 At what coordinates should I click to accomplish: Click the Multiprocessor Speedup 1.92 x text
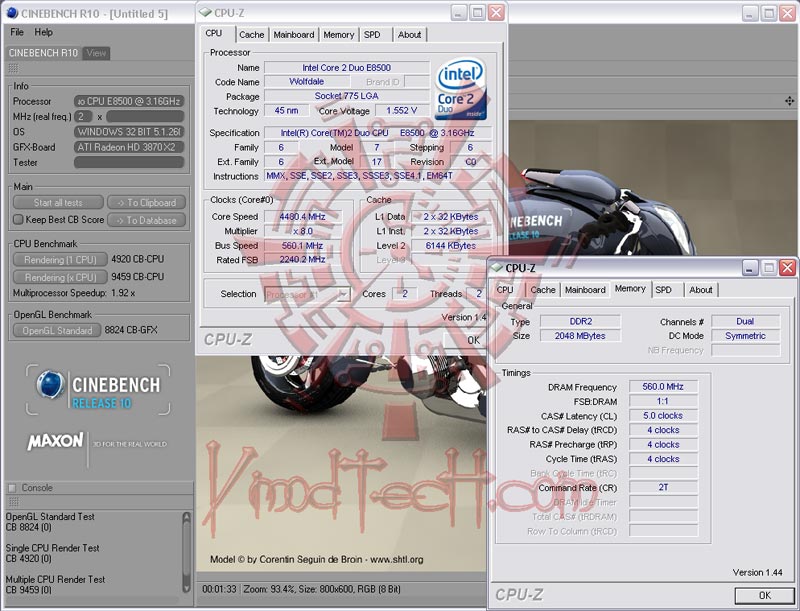coord(74,293)
